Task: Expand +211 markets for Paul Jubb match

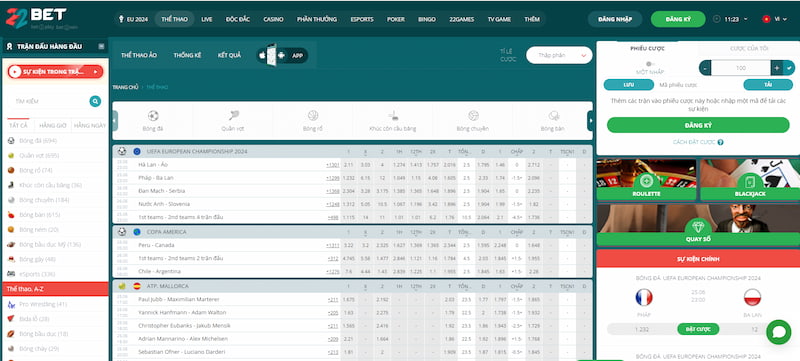Action: tap(334, 299)
